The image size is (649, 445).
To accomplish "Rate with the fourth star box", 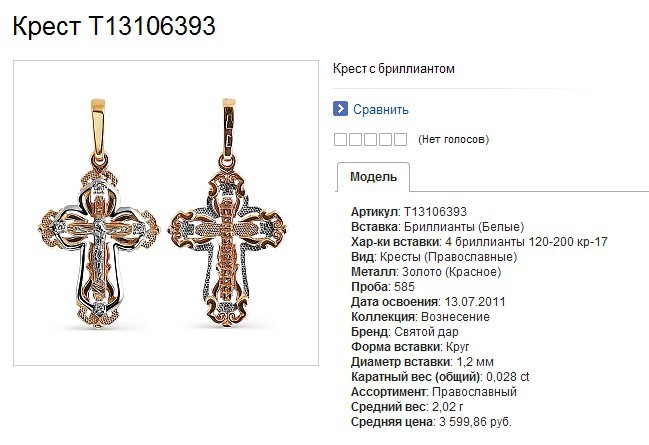I will tap(385, 140).
